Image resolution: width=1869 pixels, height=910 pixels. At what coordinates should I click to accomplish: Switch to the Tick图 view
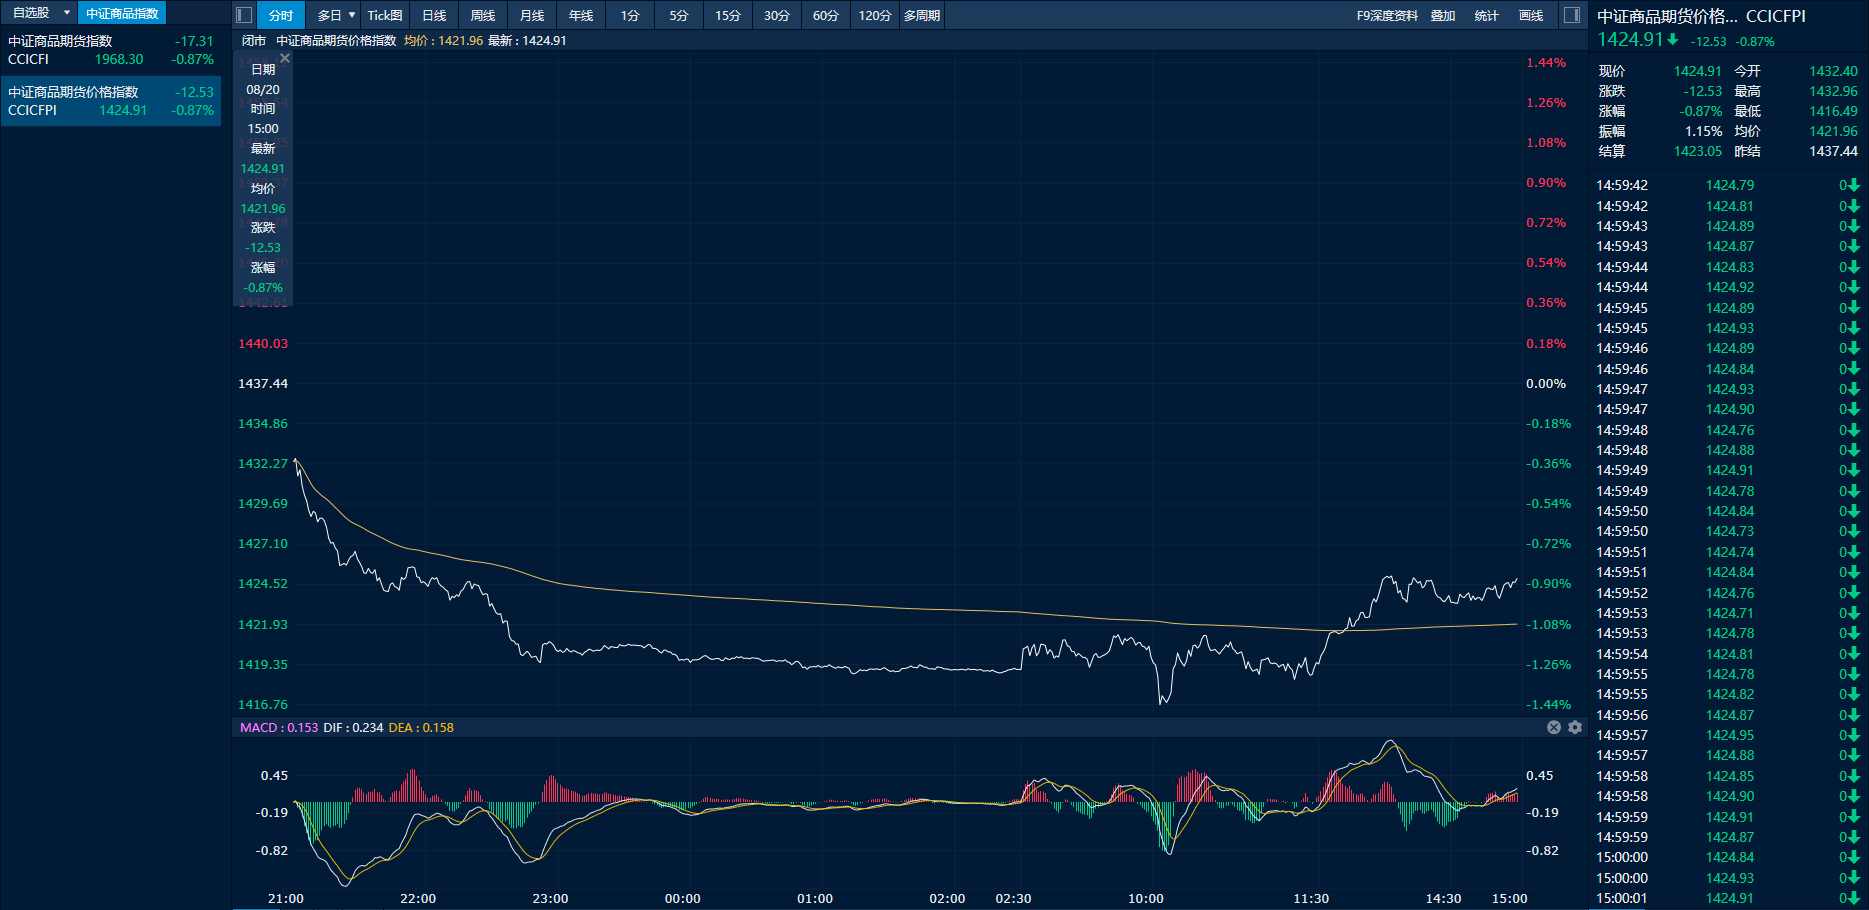(x=385, y=15)
